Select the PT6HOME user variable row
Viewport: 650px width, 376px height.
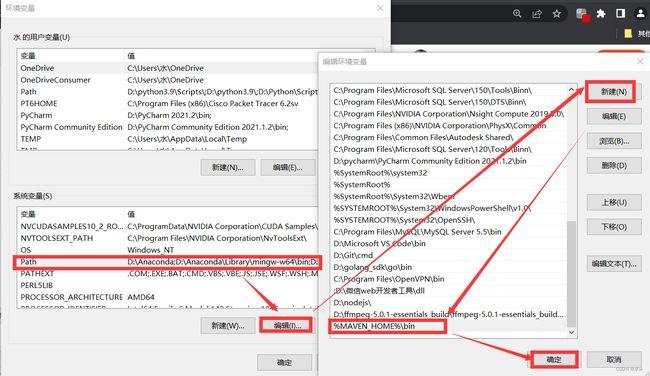point(168,104)
